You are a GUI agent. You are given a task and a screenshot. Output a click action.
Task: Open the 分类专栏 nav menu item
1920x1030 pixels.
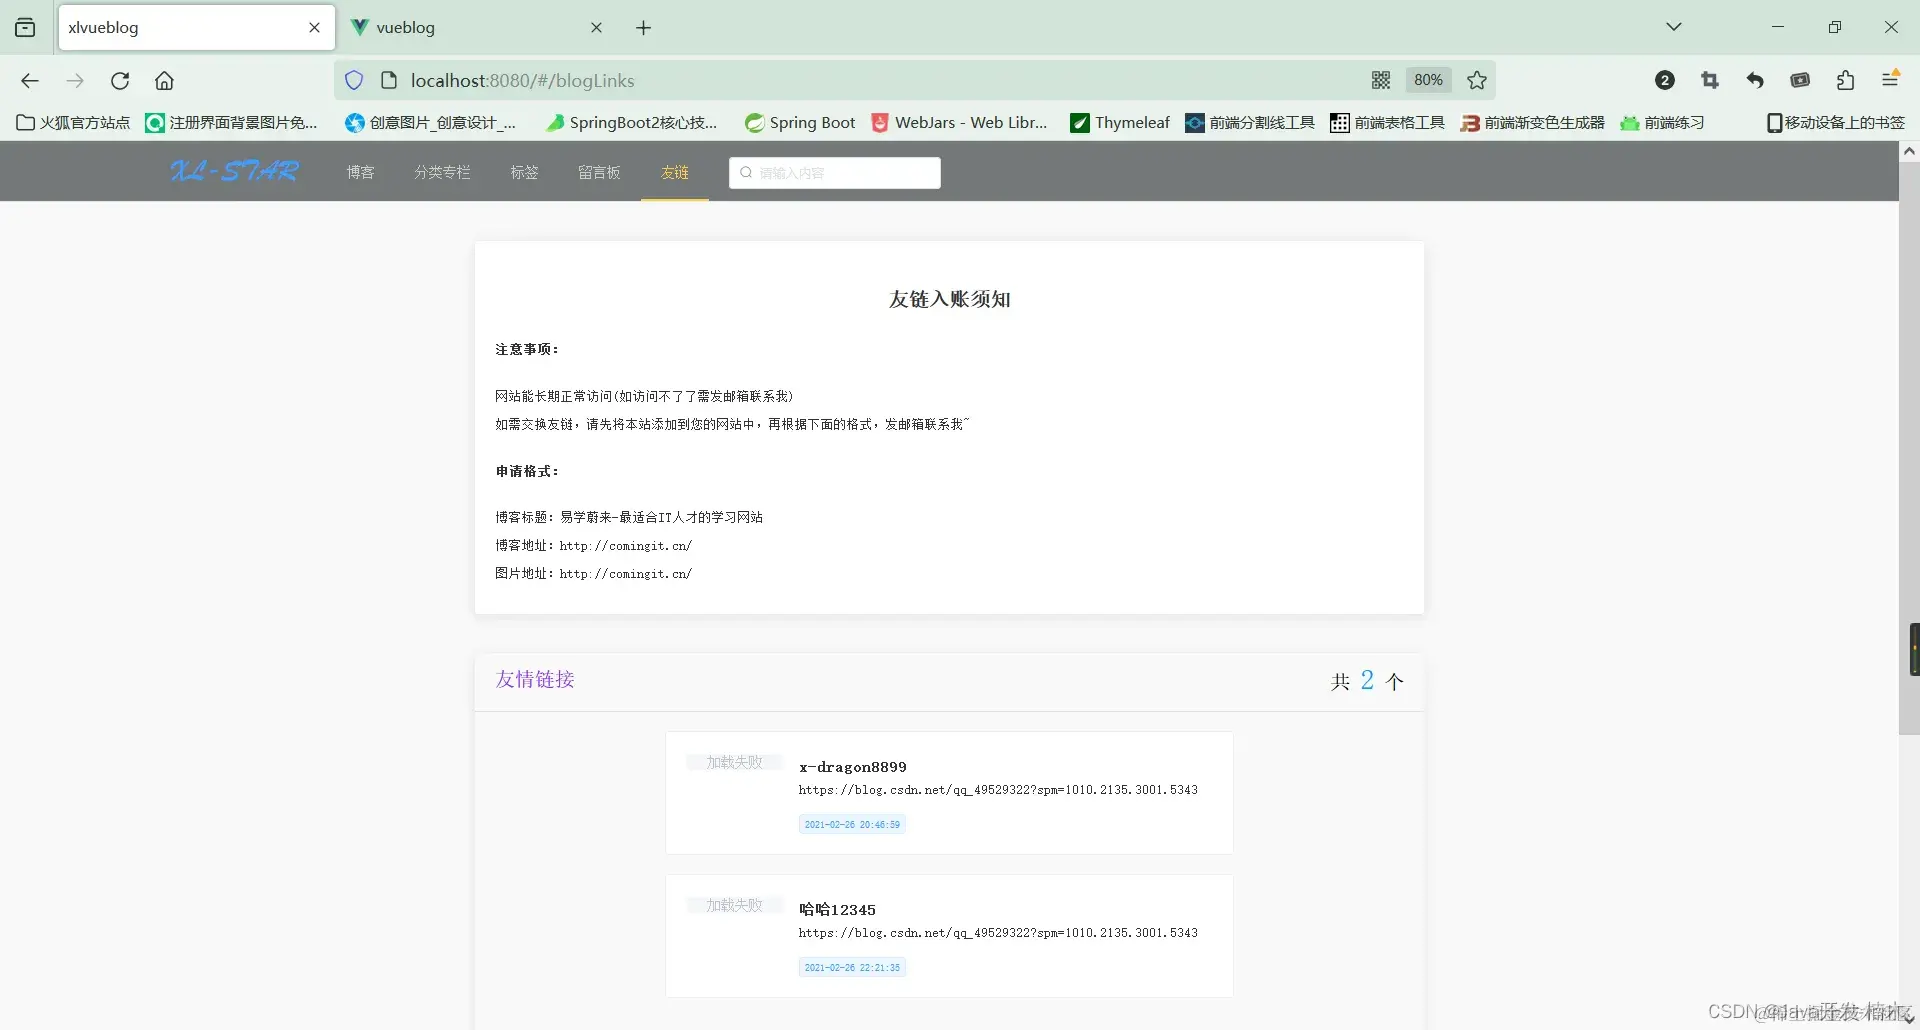(442, 172)
